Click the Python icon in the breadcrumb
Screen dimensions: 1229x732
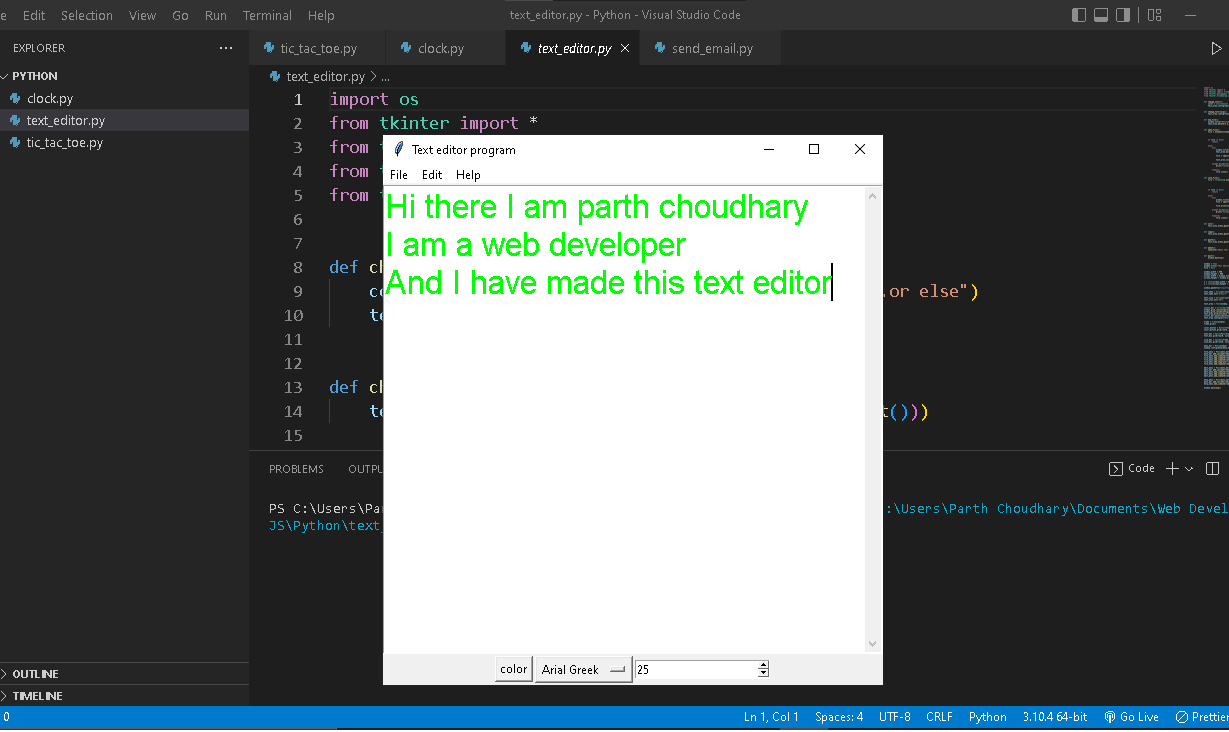pyautogui.click(x=276, y=76)
